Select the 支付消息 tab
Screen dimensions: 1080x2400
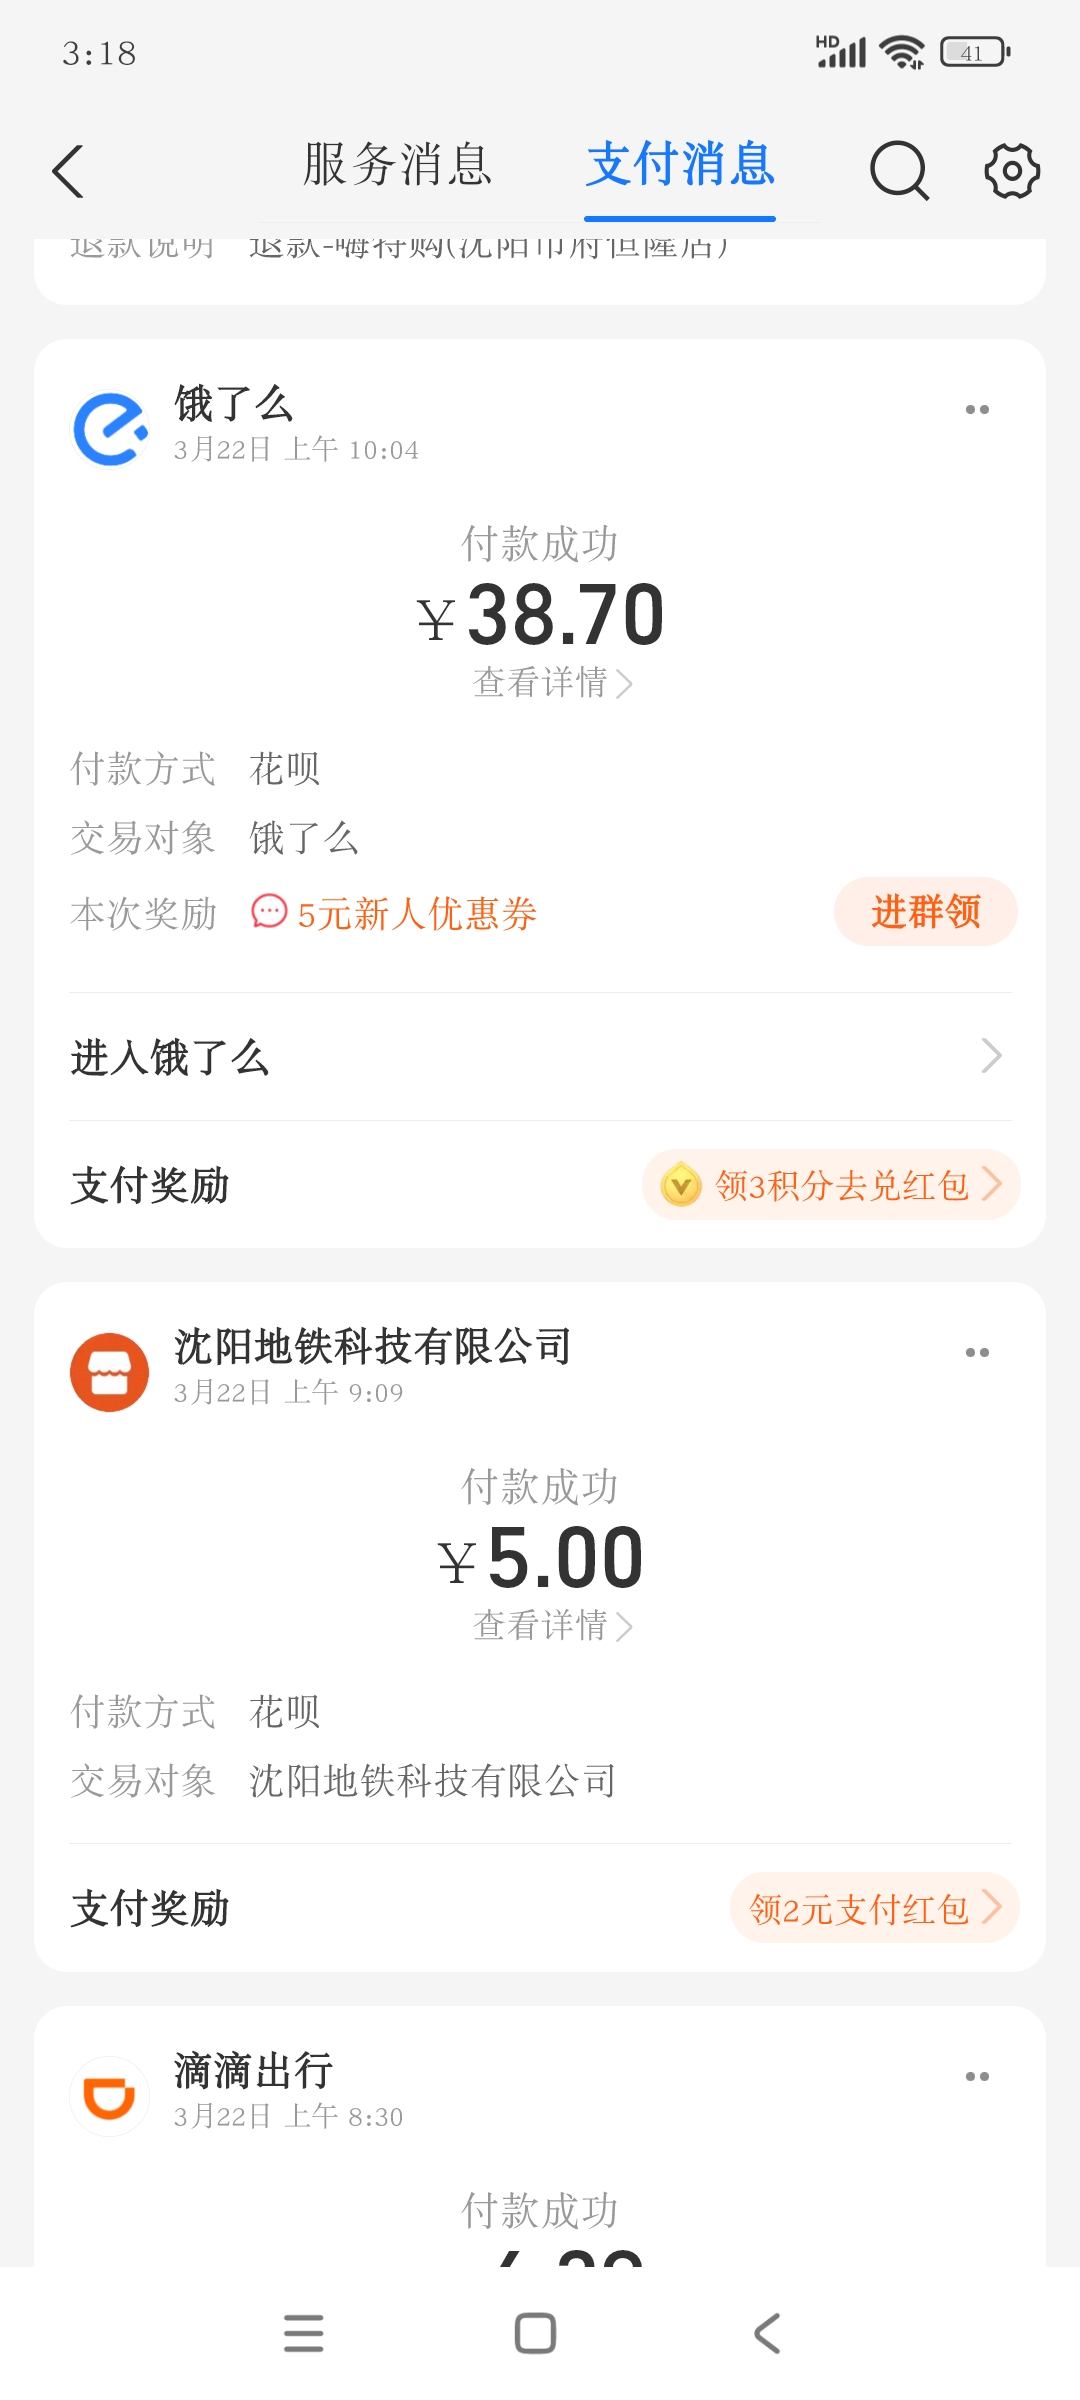tap(680, 165)
